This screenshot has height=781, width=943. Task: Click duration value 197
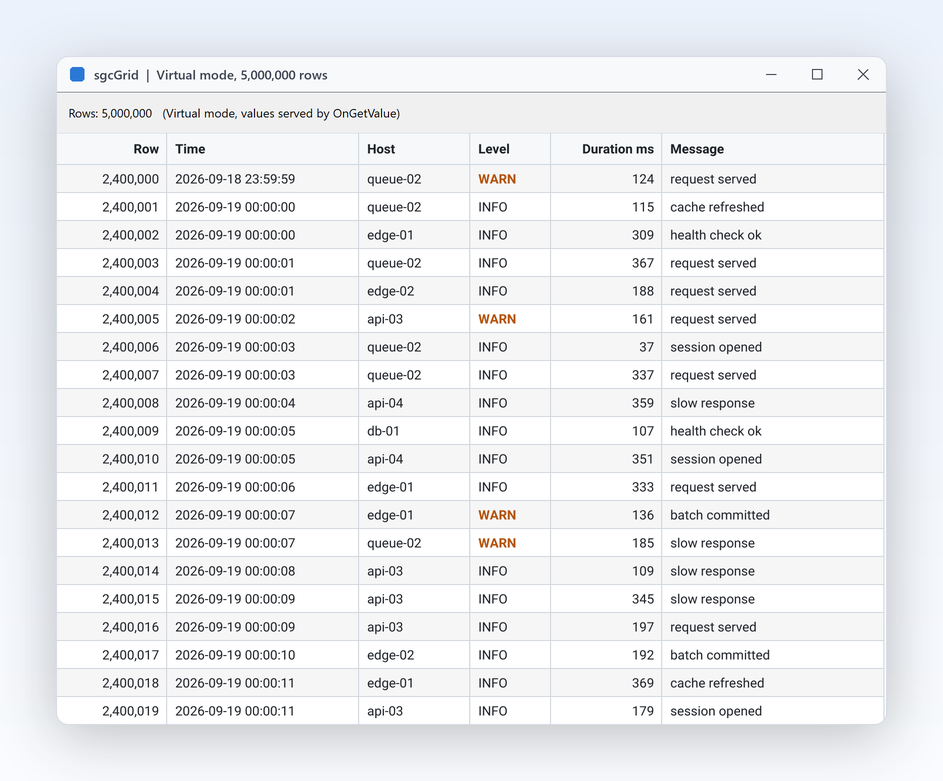tap(642, 627)
